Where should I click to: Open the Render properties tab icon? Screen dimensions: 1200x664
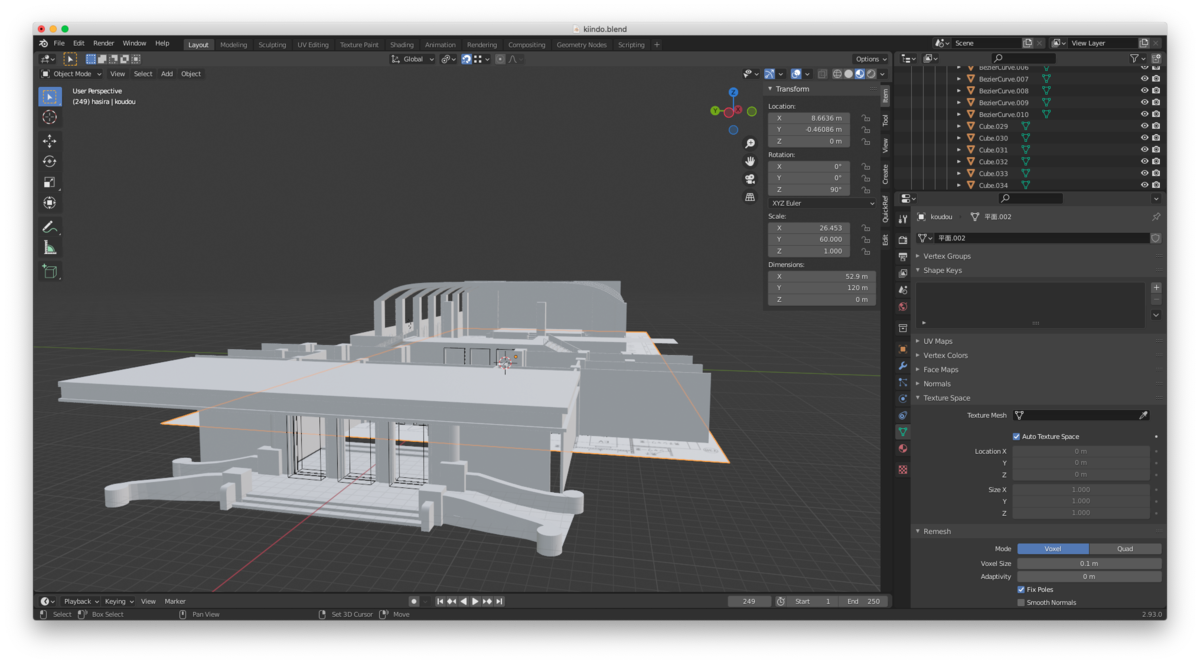tap(903, 240)
